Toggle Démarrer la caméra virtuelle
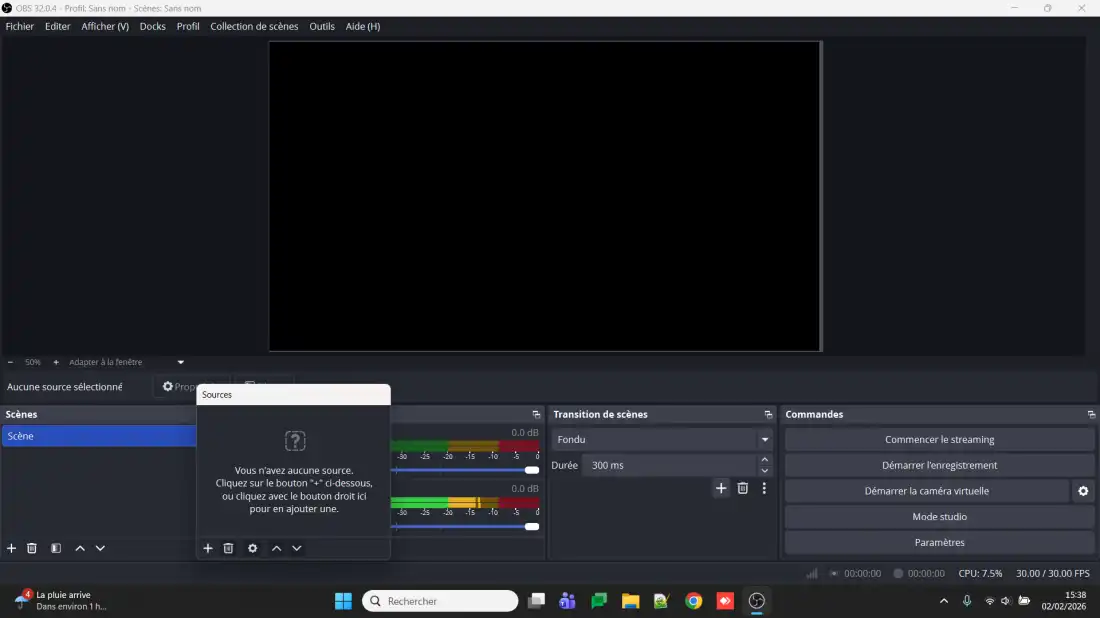This screenshot has width=1100, height=618. [926, 491]
